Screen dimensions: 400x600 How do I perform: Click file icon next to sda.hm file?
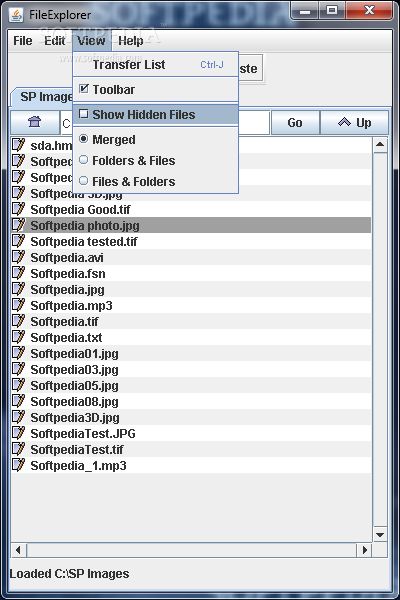(x=18, y=145)
